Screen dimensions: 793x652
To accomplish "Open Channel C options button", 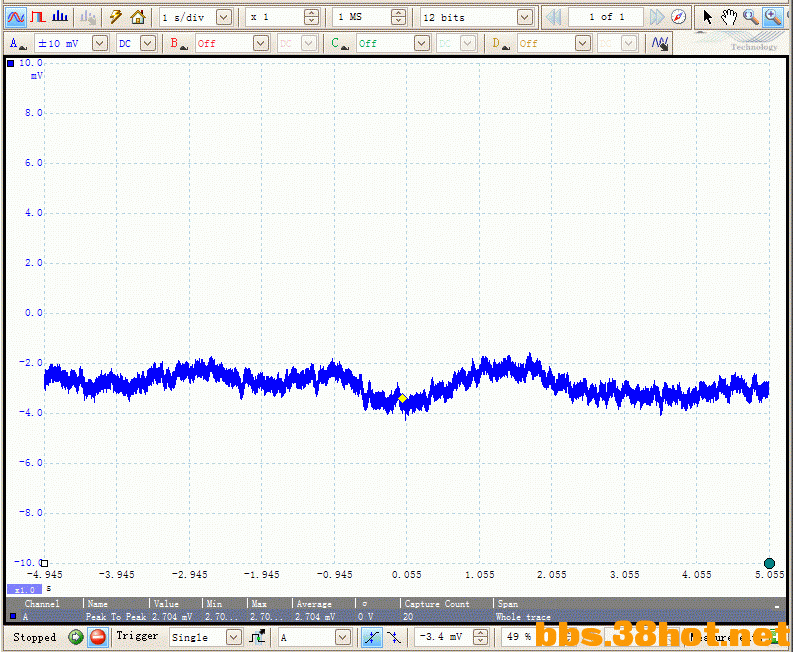I will pos(339,44).
